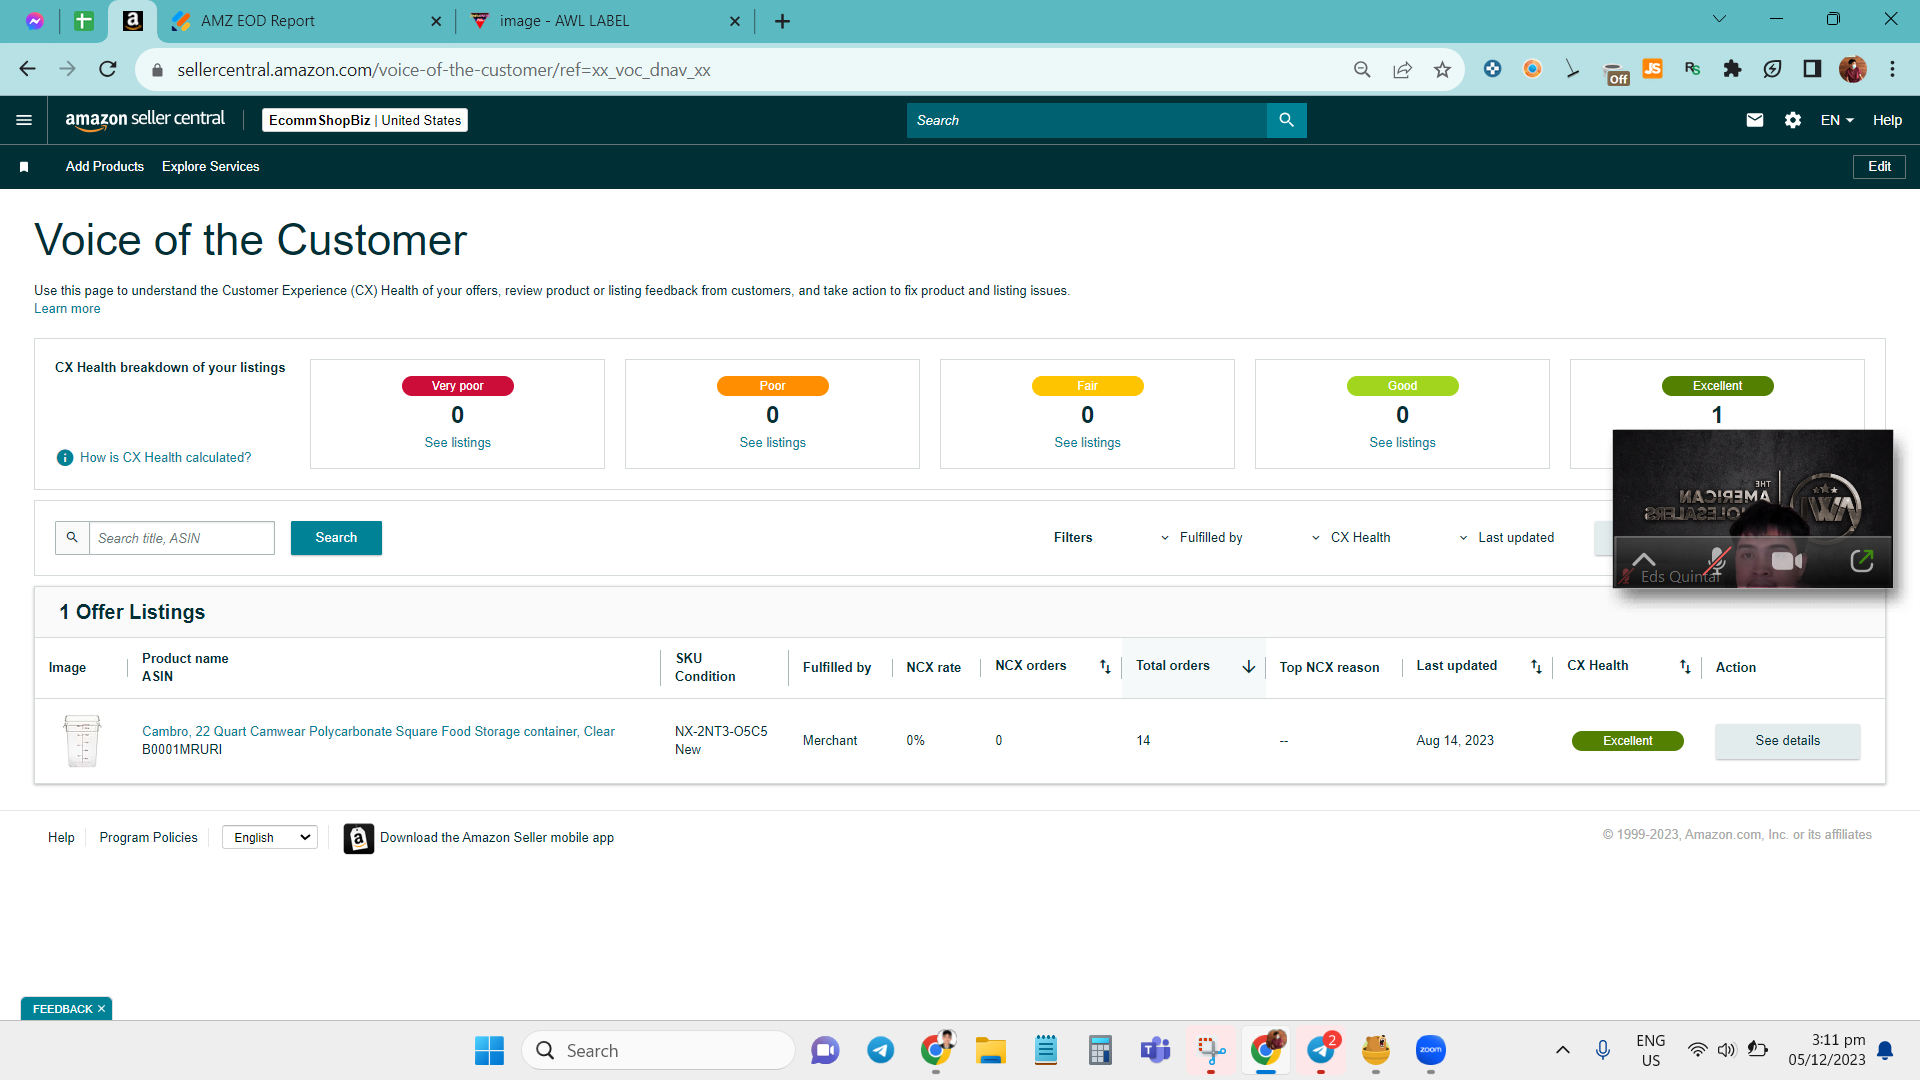
Task: Show hidden system tray icons
Action: pyautogui.click(x=1562, y=1050)
